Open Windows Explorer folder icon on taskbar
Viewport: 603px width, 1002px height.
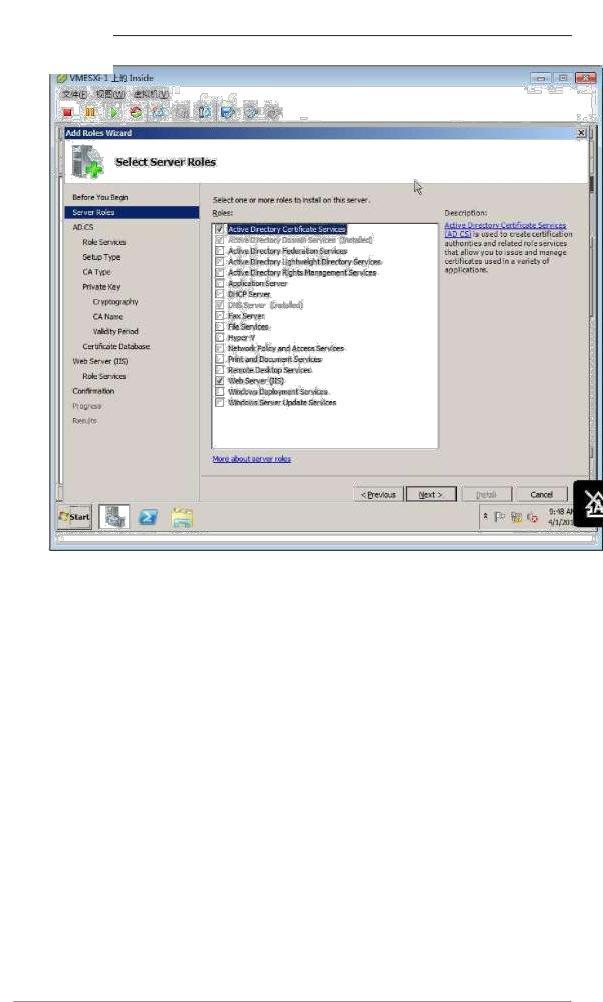183,517
